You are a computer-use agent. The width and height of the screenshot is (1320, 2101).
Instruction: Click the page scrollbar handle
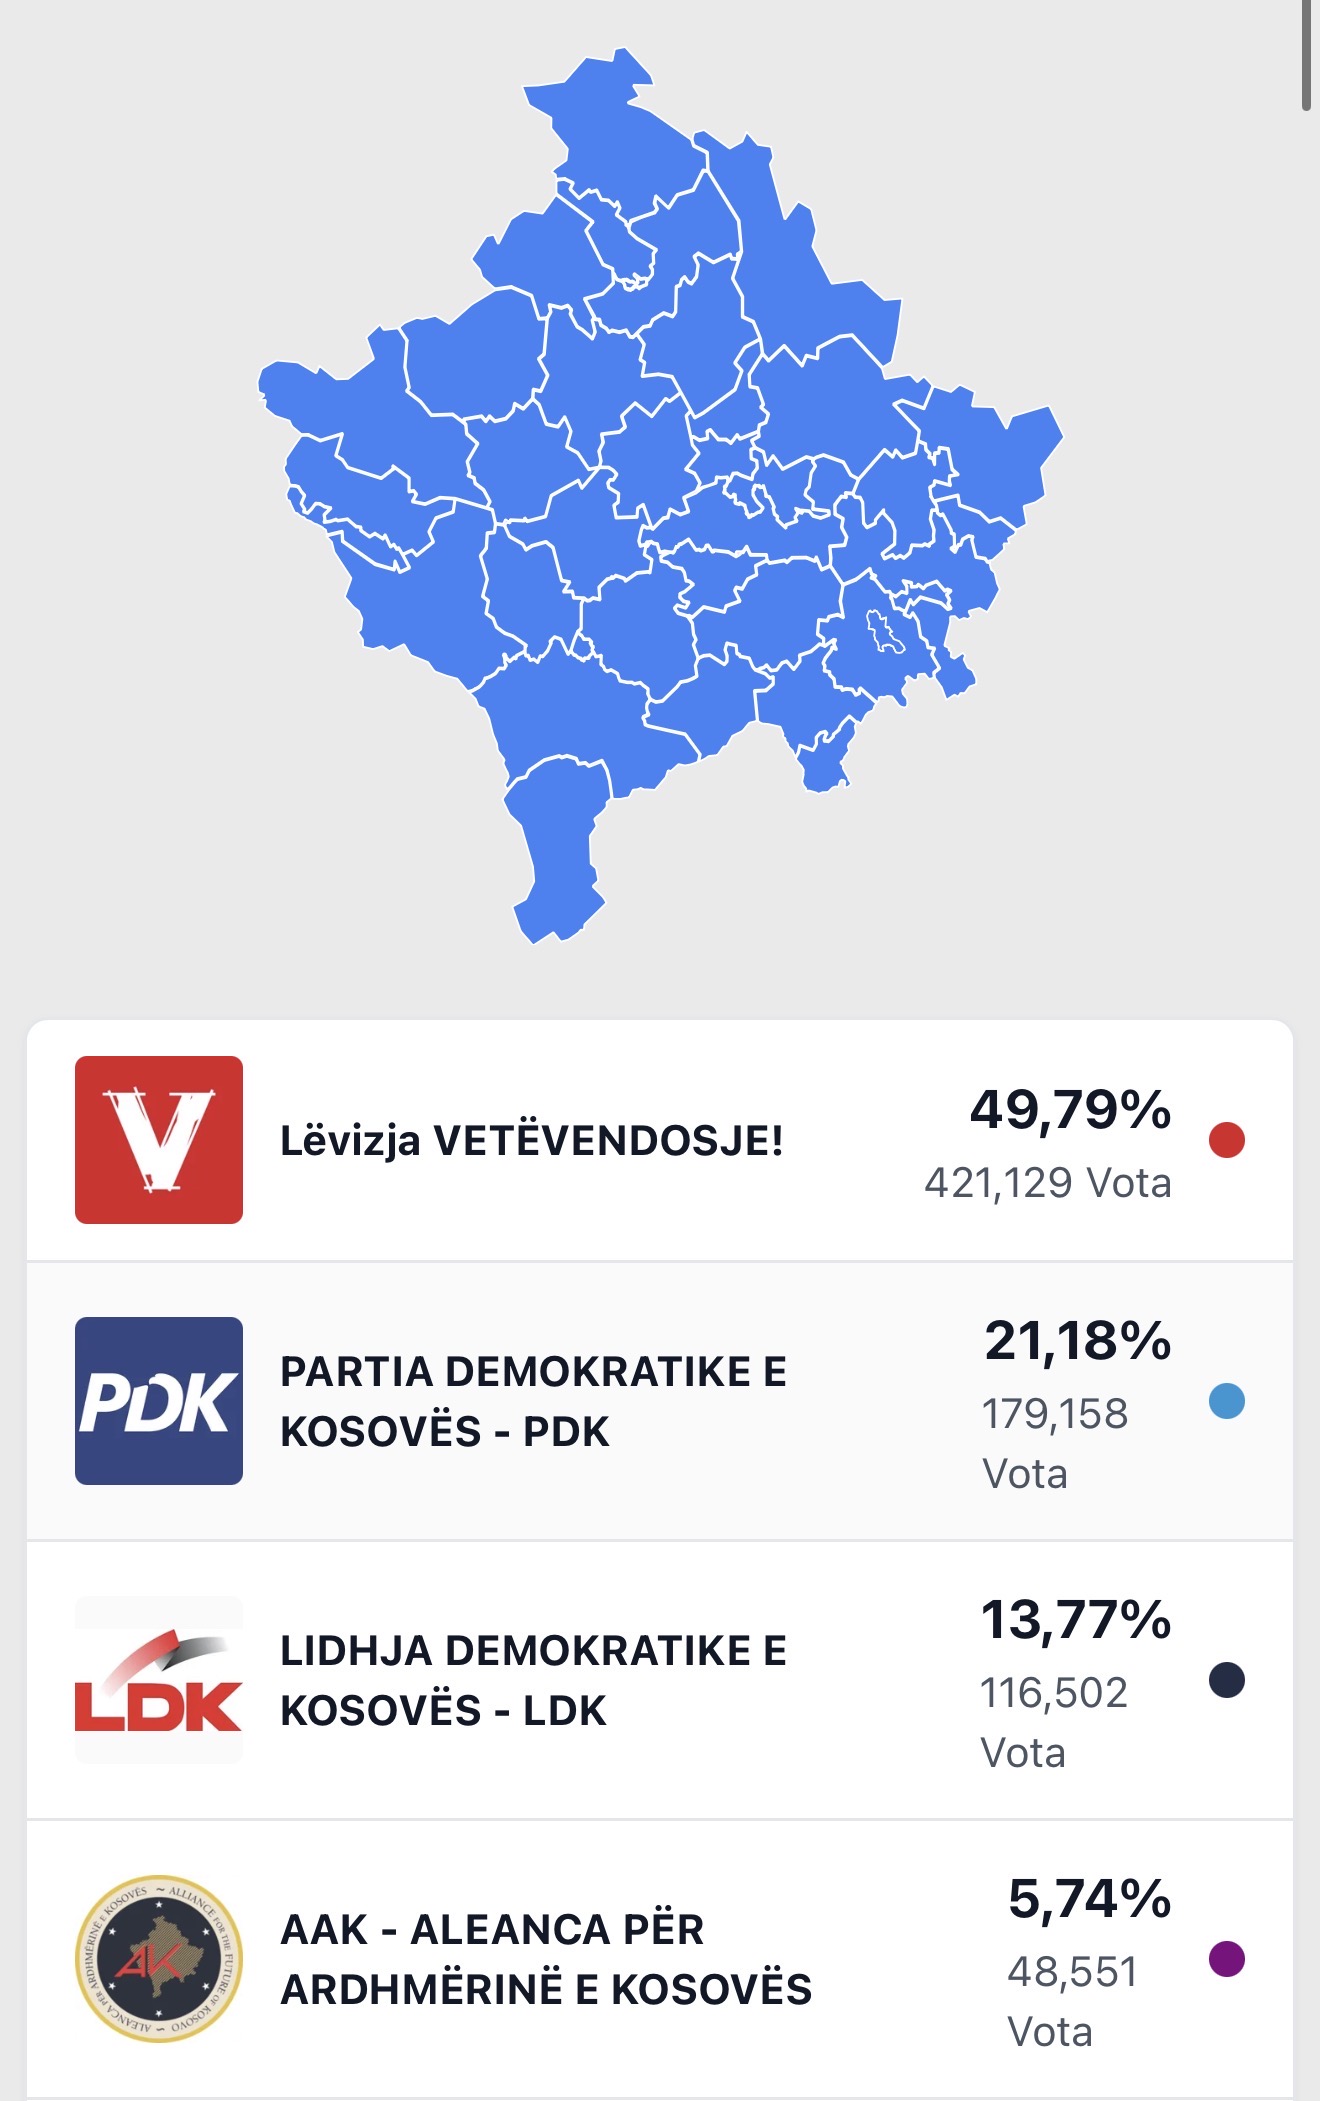coord(1306,55)
